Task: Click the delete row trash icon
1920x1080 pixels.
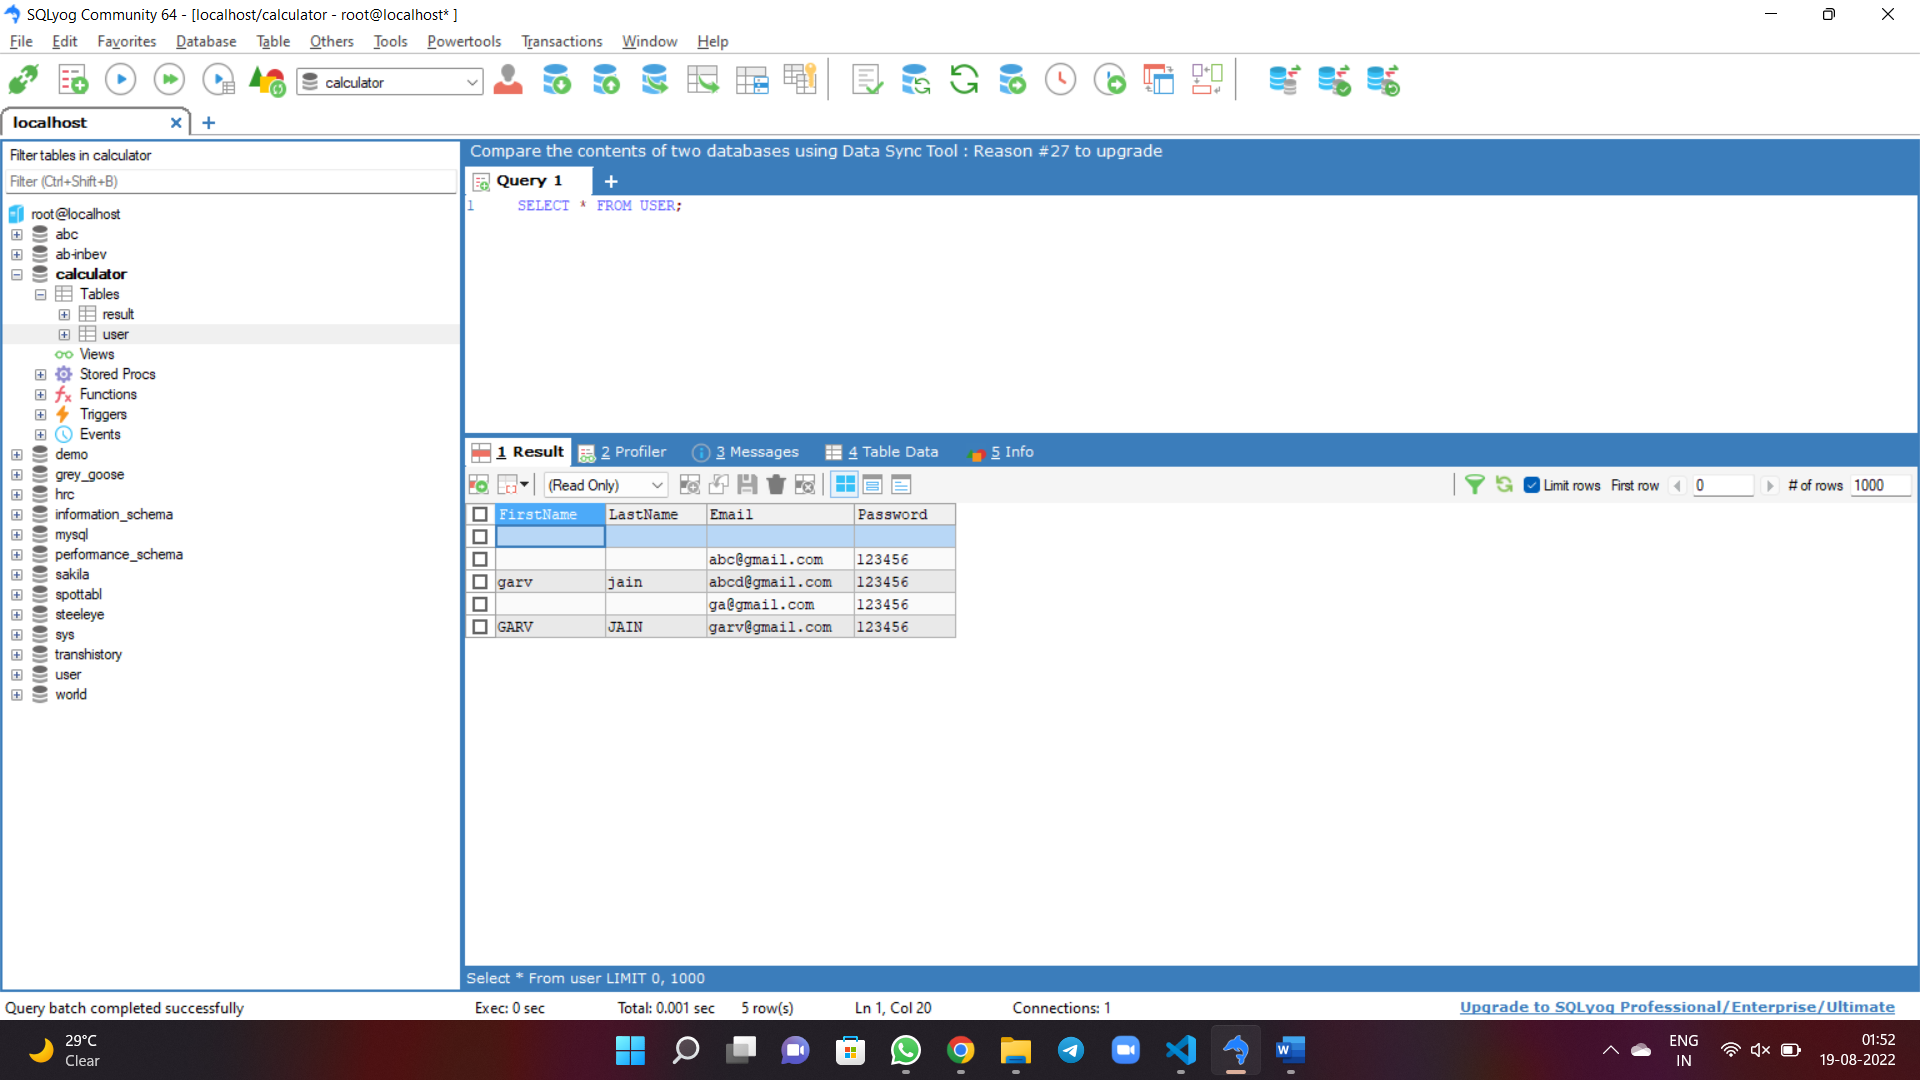Action: [x=776, y=485]
